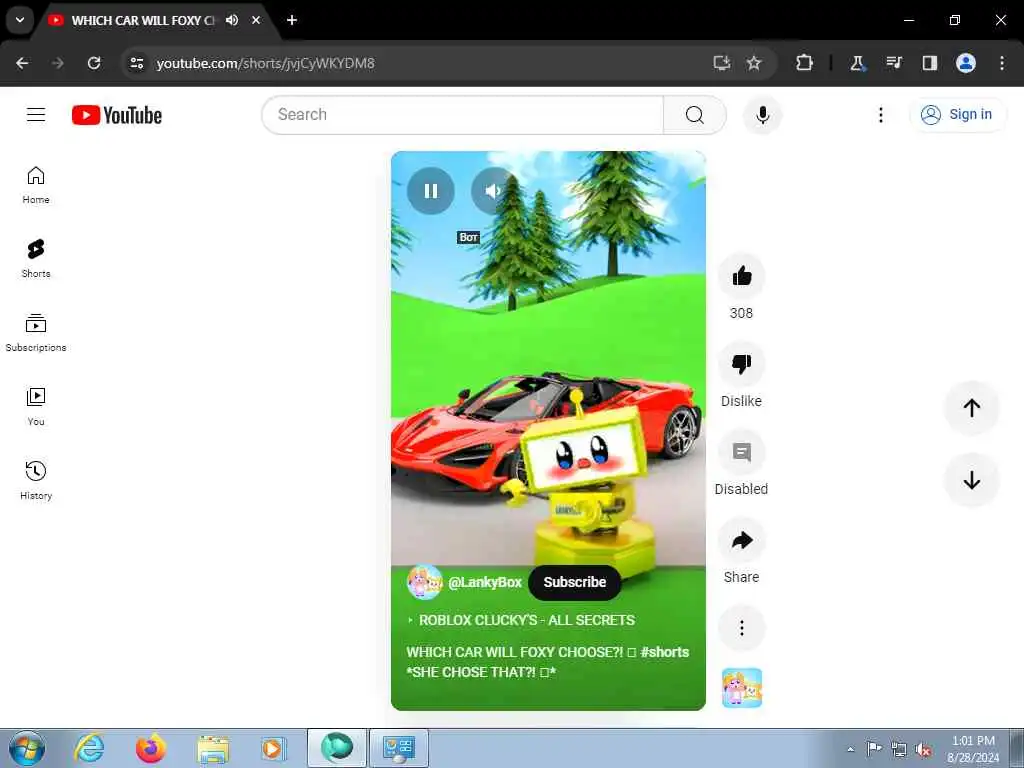Click the search magnifier button
The height and width of the screenshot is (768, 1024).
pyautogui.click(x=695, y=115)
